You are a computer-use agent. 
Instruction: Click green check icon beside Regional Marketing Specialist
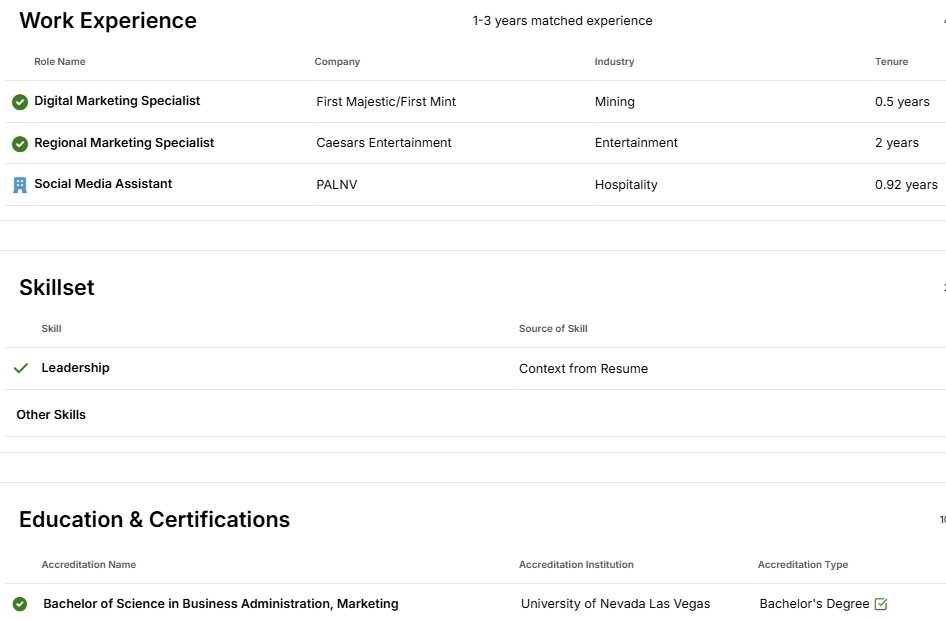(20, 144)
